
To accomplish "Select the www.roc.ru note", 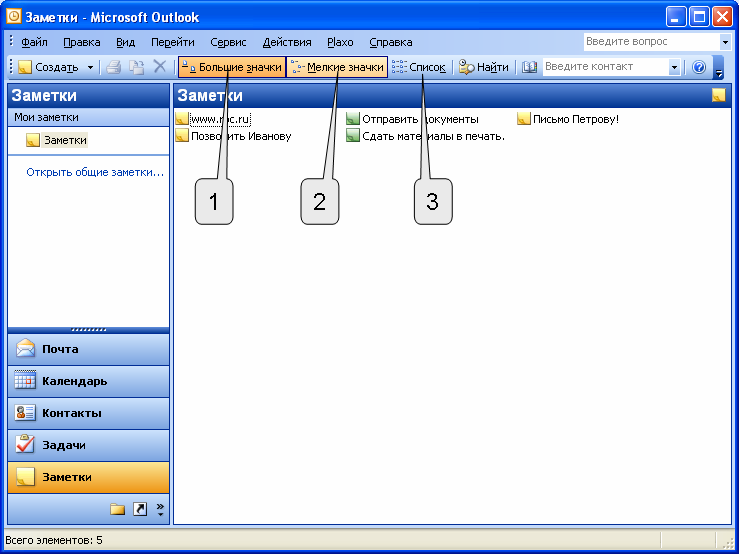I will (220, 119).
